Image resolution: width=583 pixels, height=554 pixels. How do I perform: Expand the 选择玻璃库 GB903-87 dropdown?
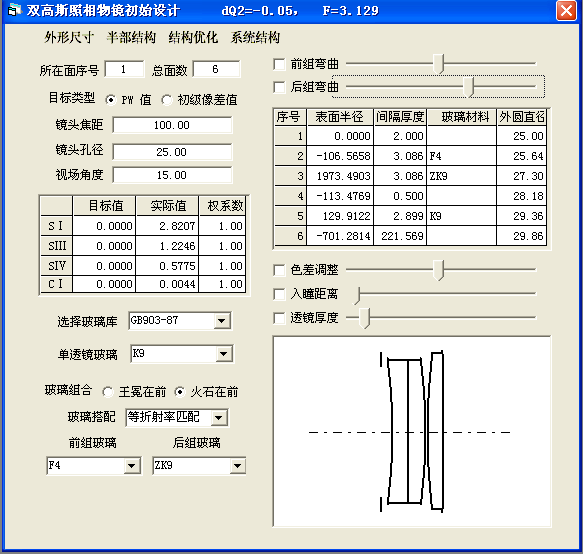click(222, 321)
